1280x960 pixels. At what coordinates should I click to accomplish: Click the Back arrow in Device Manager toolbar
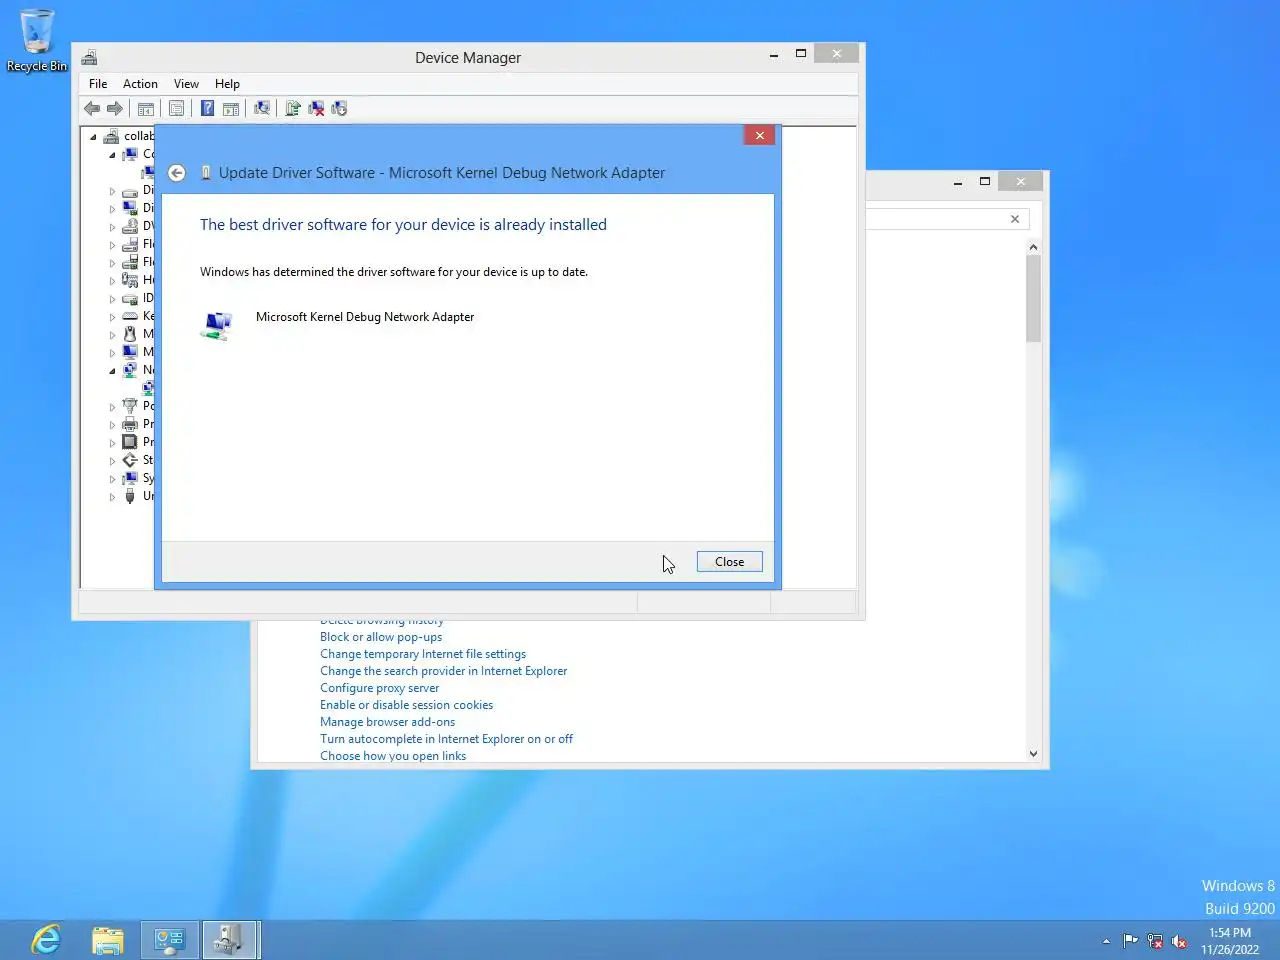tap(92, 108)
